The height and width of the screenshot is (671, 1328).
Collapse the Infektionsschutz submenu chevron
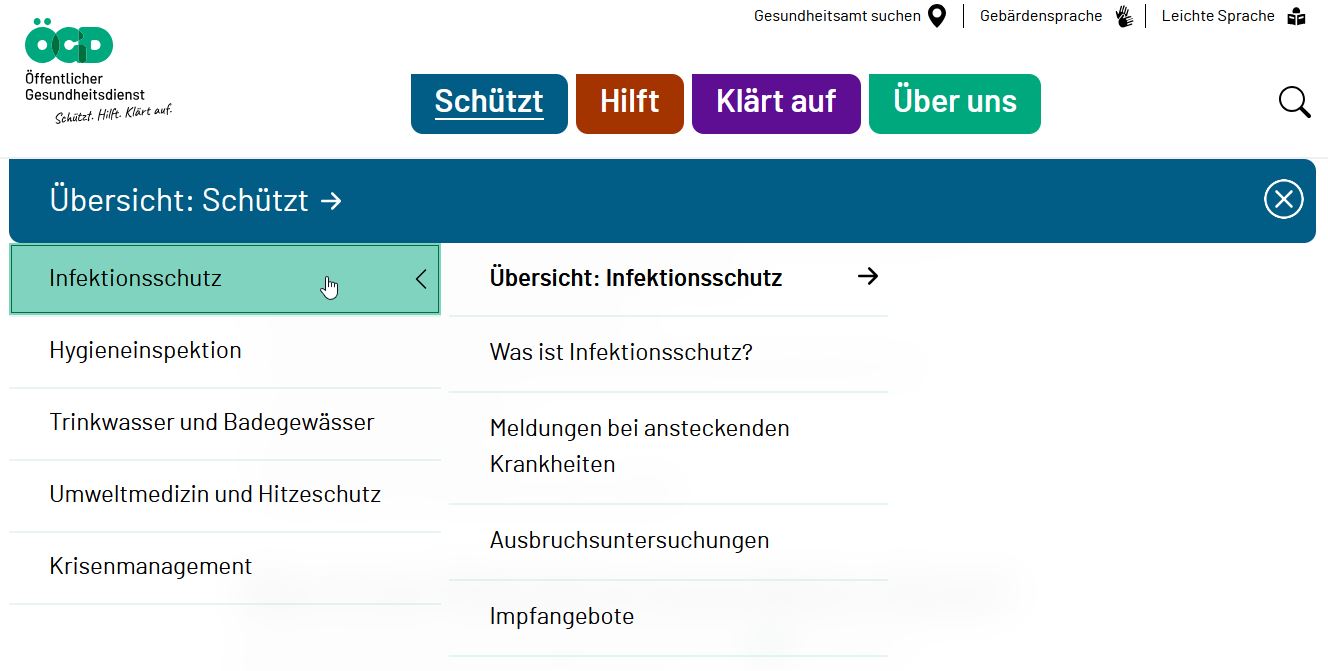[x=421, y=279]
